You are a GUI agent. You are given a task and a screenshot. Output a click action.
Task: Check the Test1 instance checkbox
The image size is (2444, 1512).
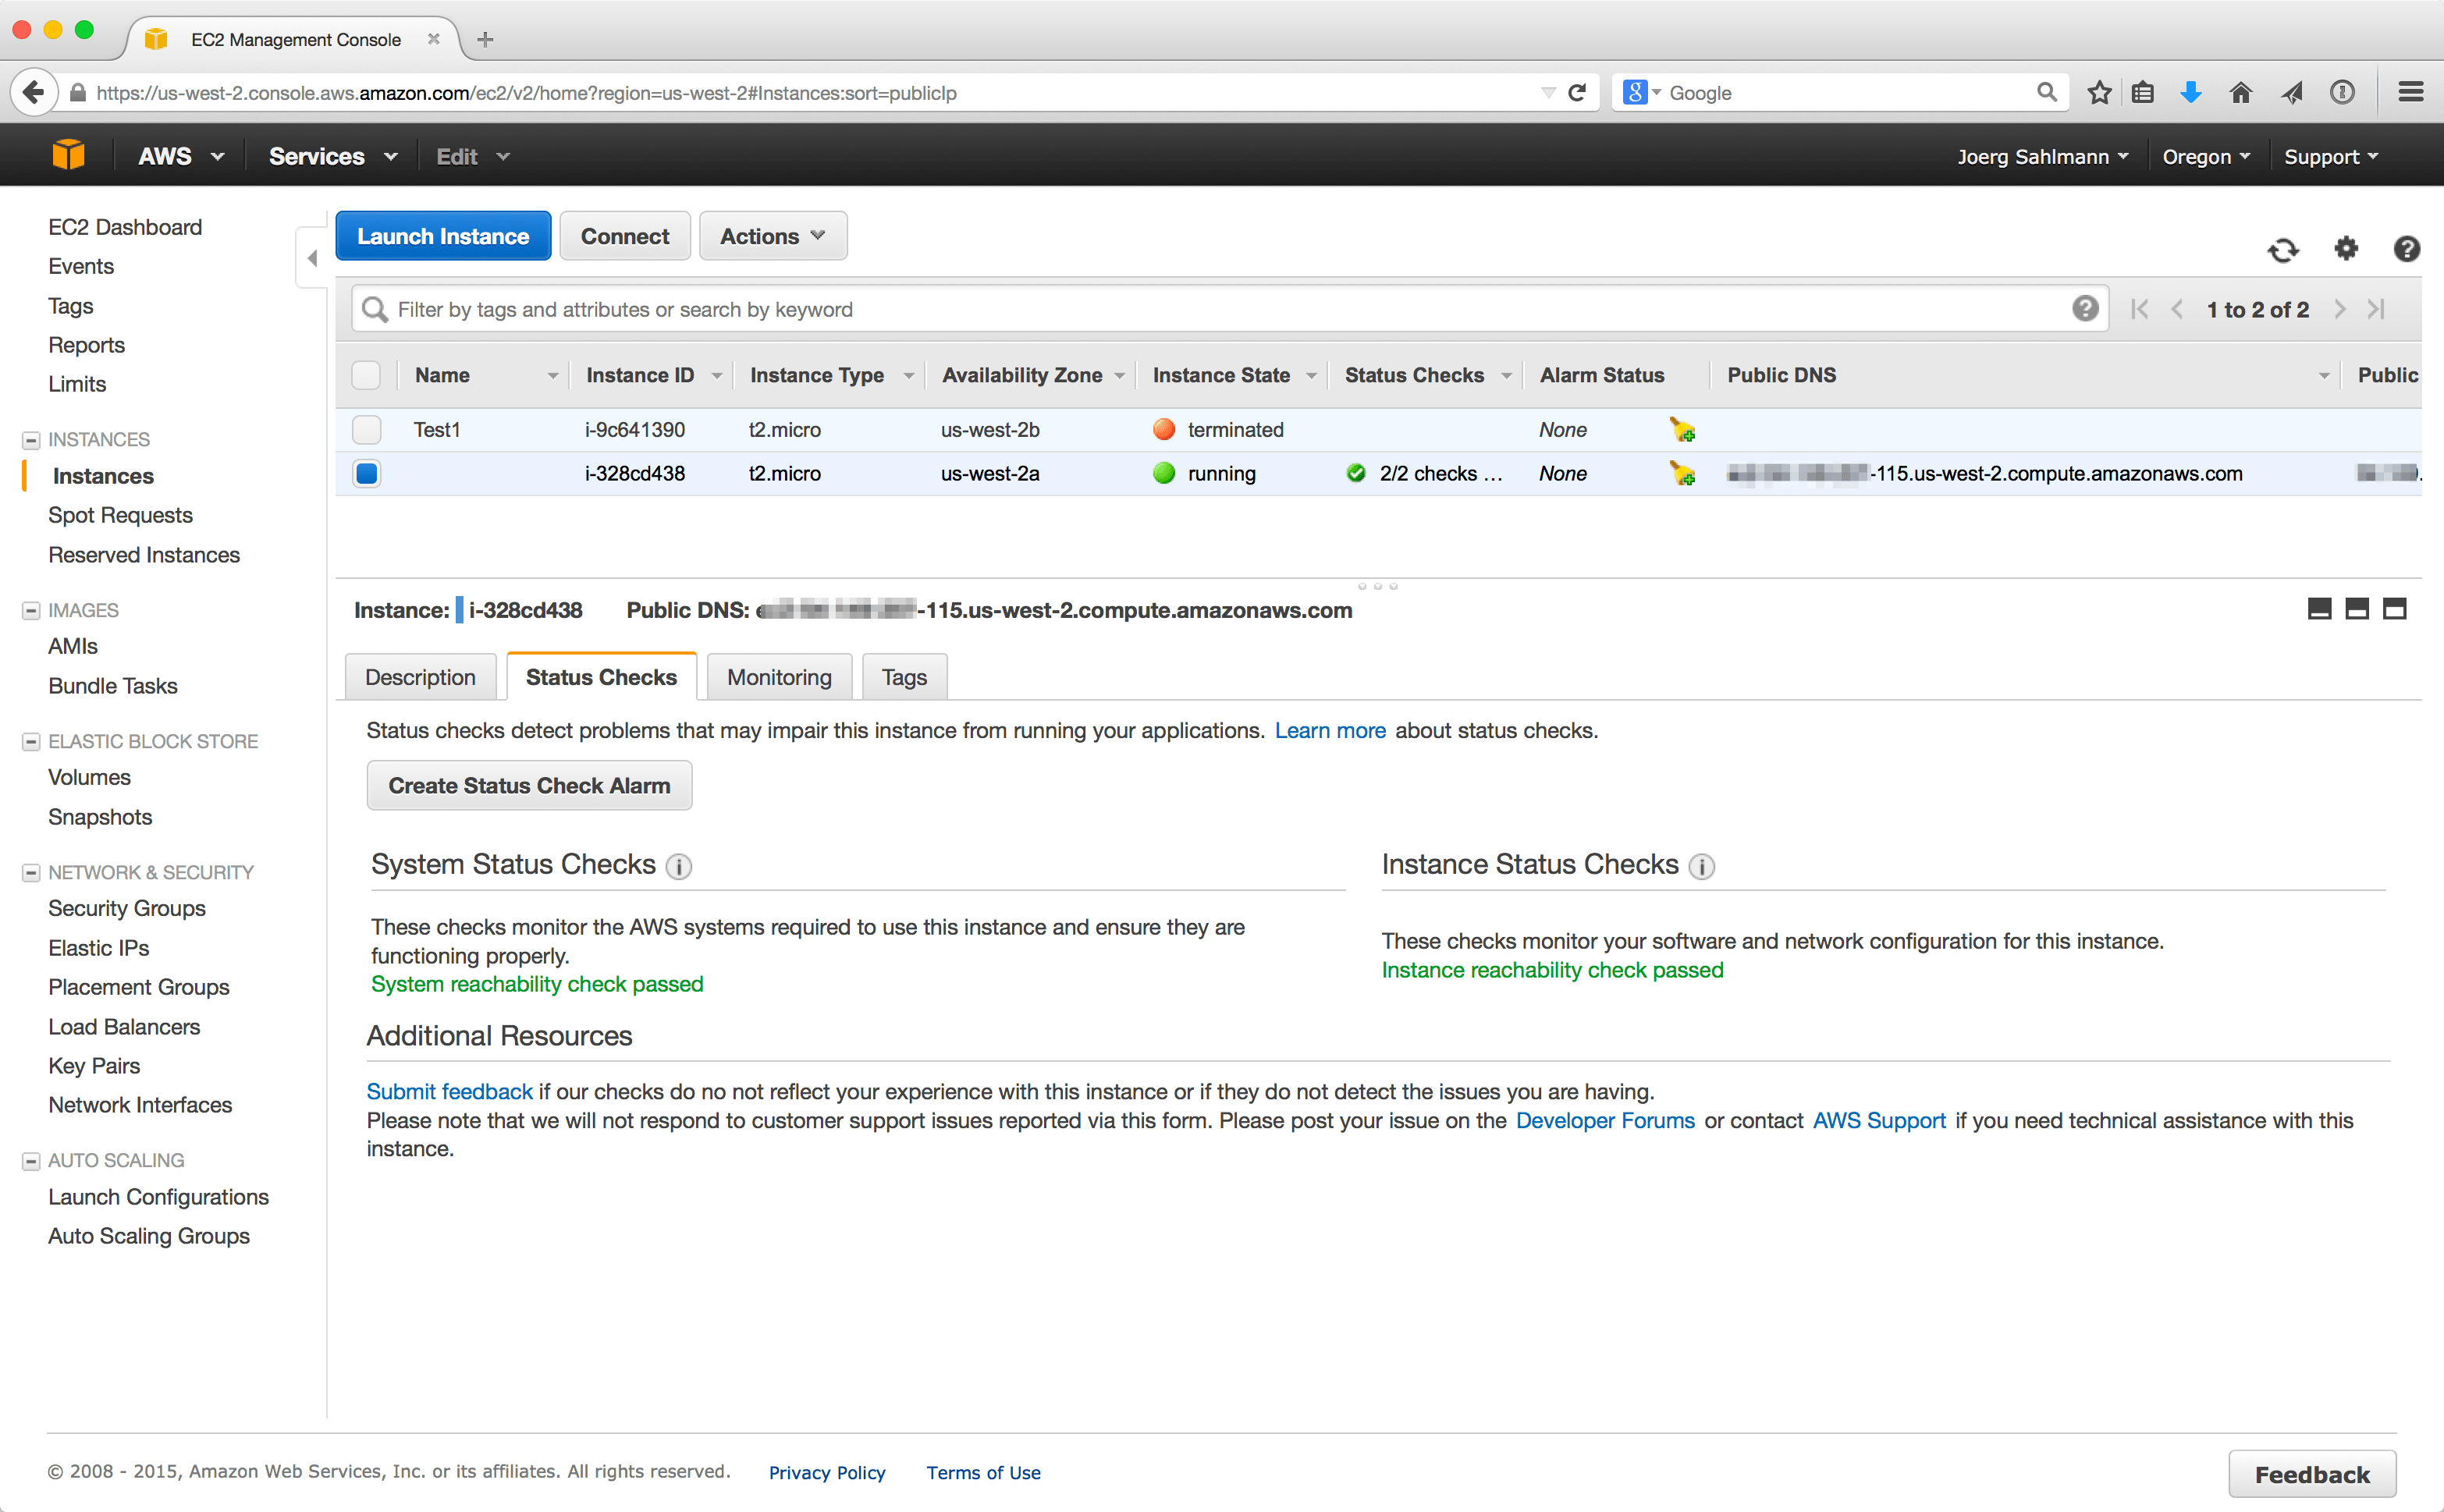[367, 430]
